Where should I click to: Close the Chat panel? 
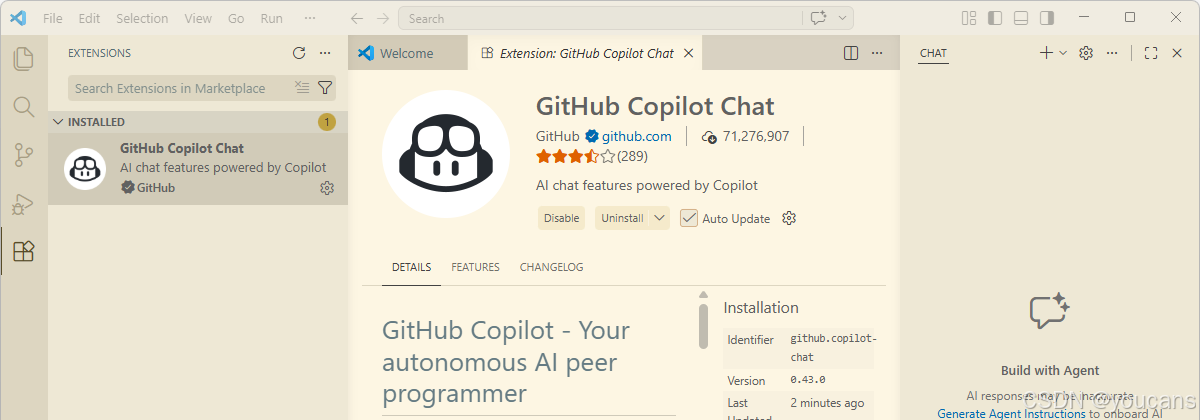pyautogui.click(x=1177, y=53)
